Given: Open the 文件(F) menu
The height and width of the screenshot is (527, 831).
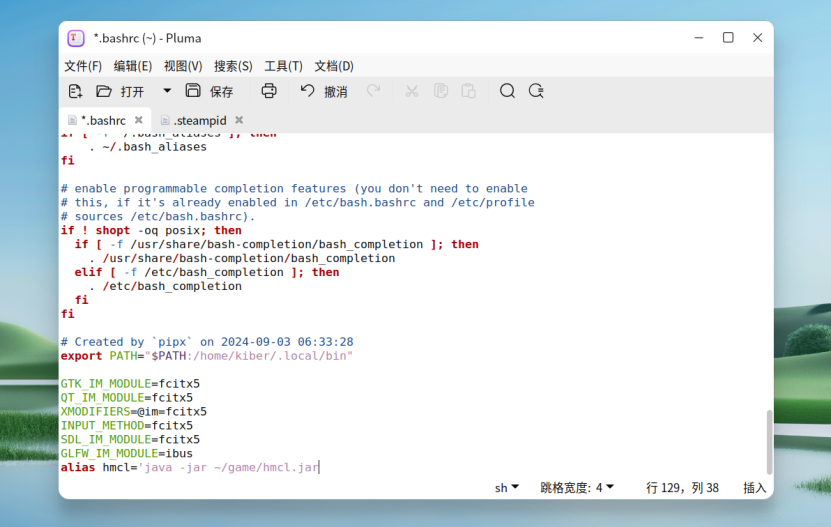Looking at the screenshot, I should pyautogui.click(x=83, y=66).
